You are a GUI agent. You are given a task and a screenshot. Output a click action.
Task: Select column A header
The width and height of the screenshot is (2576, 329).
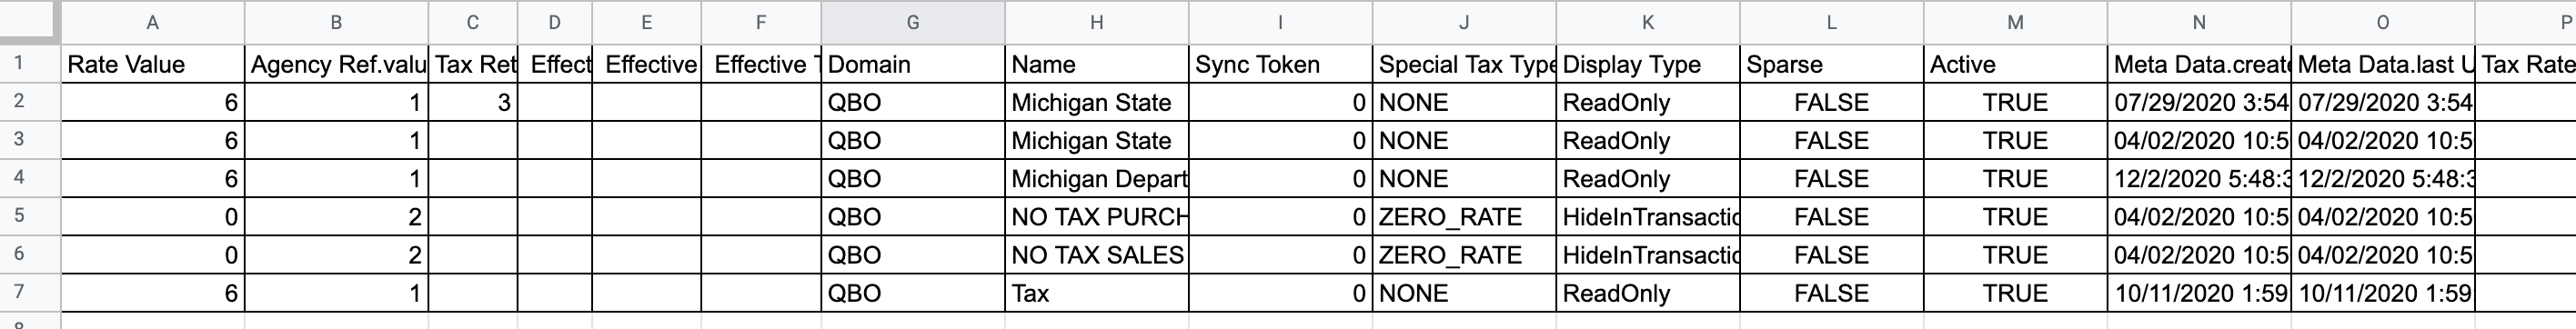pos(152,22)
